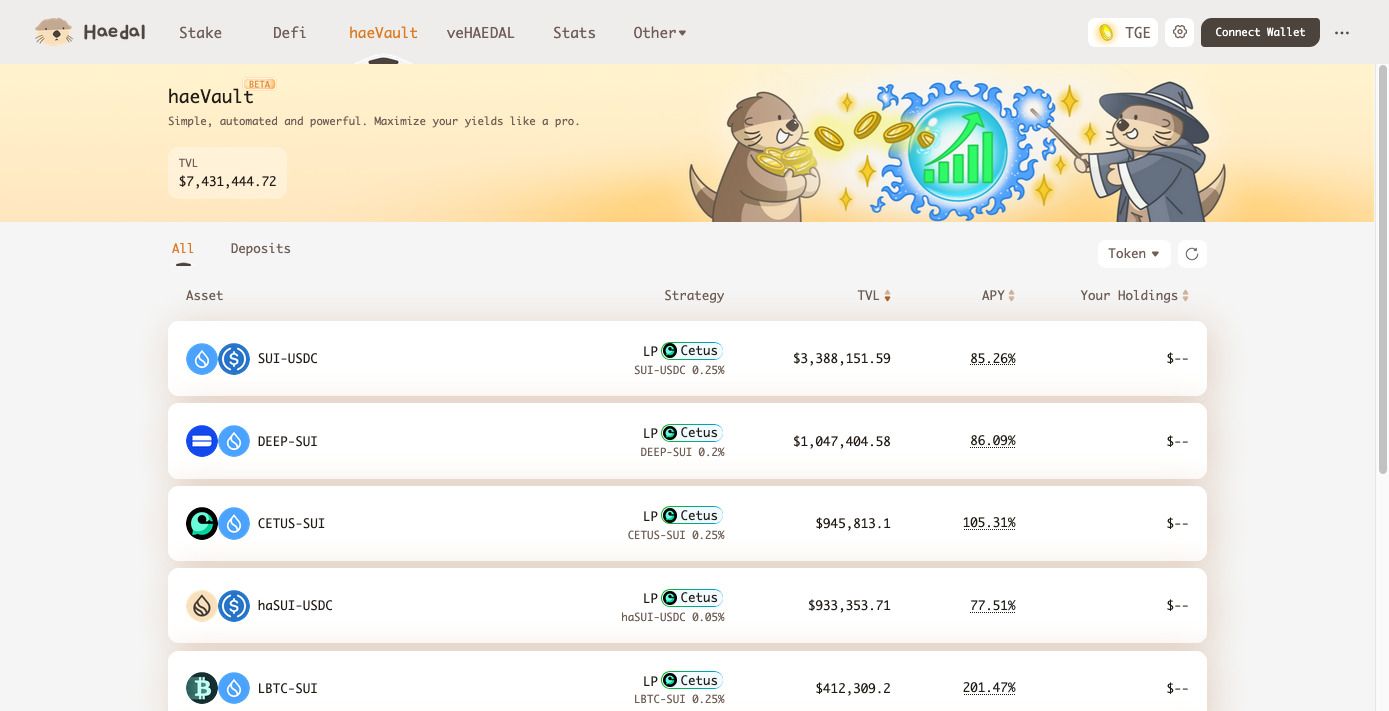Sort by the Your Holdings column
This screenshot has height=711, width=1389.
click(1135, 296)
